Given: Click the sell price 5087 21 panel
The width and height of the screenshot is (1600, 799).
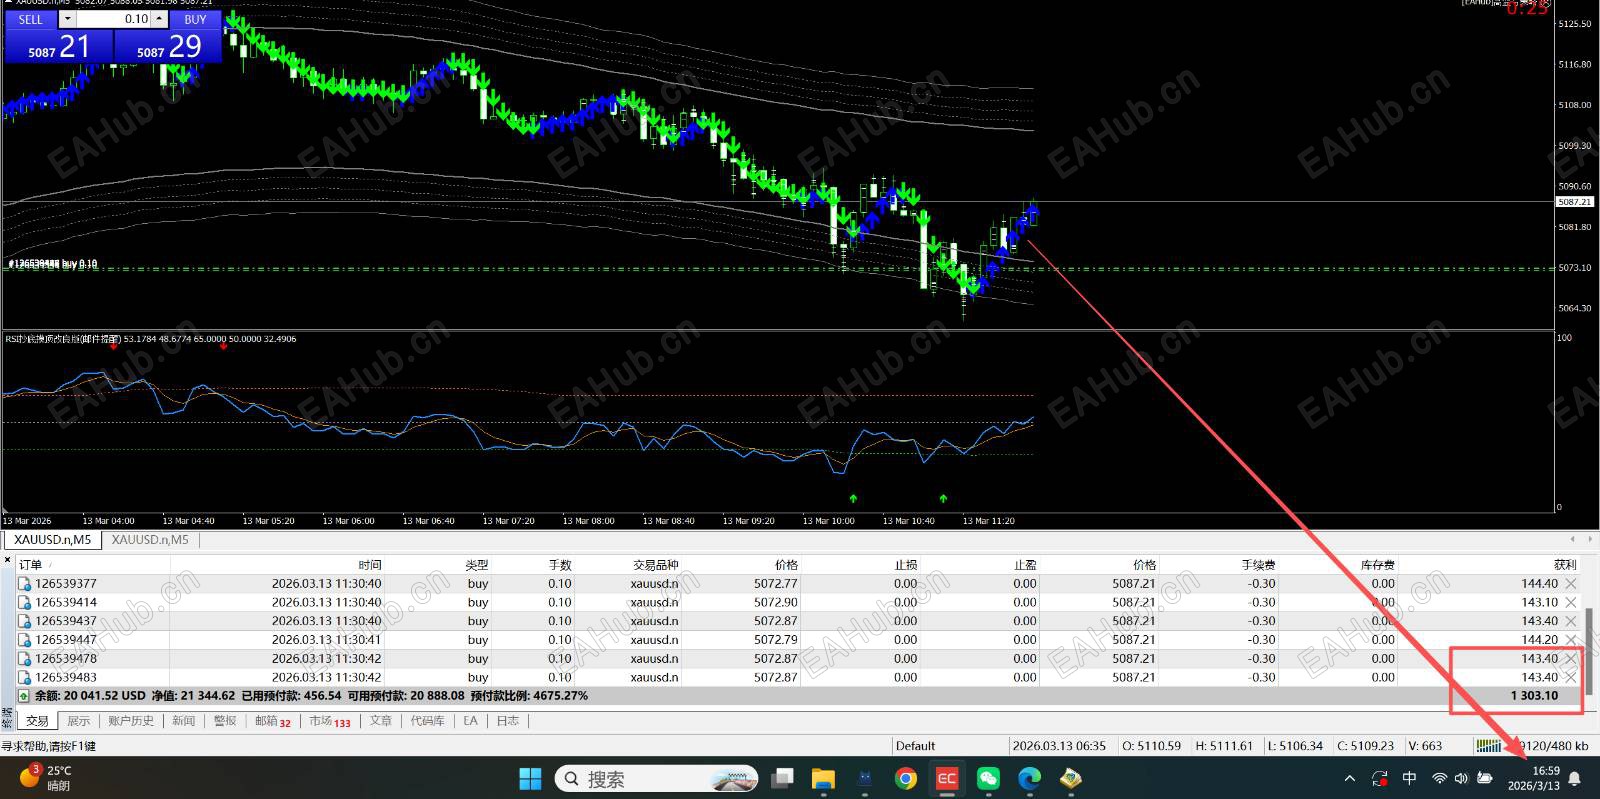Looking at the screenshot, I should click(x=59, y=46).
